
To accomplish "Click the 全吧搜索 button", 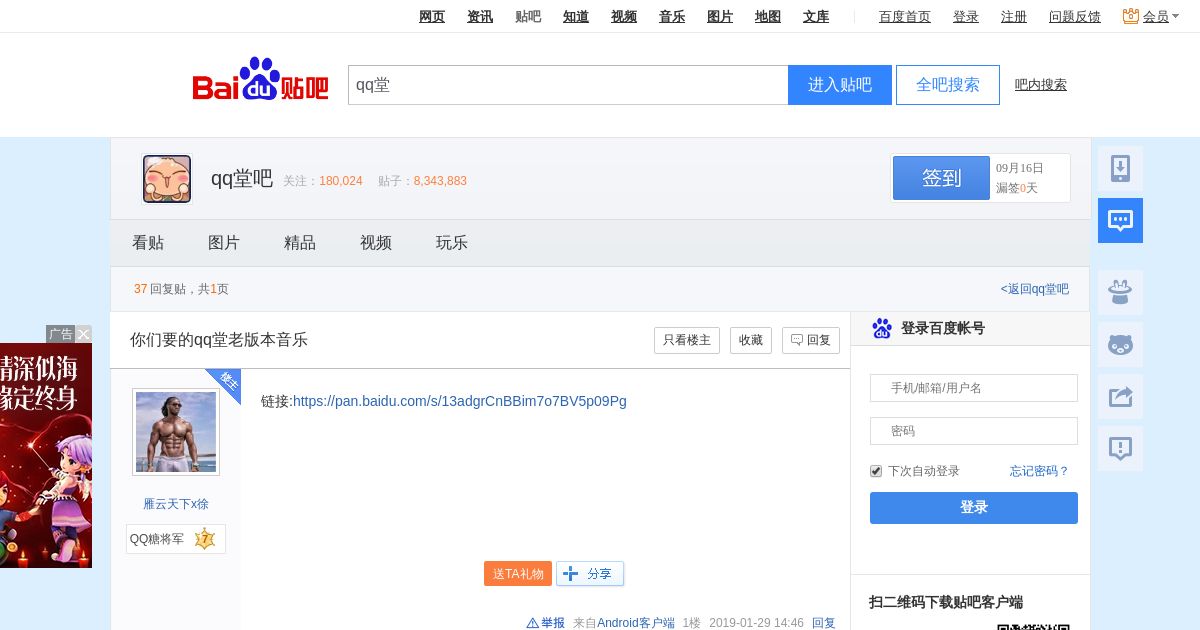I will (x=948, y=85).
